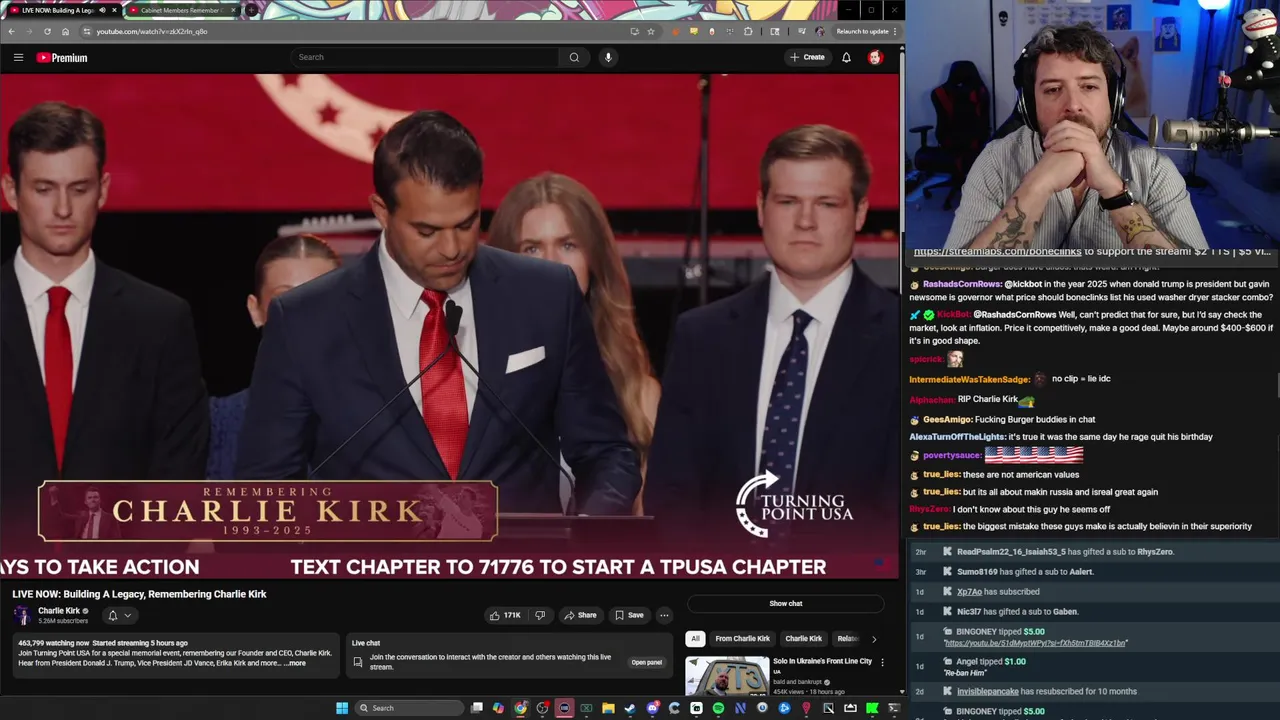Open File Explorer from the taskbar
Viewport: 1280px width, 720px height.
point(608,708)
